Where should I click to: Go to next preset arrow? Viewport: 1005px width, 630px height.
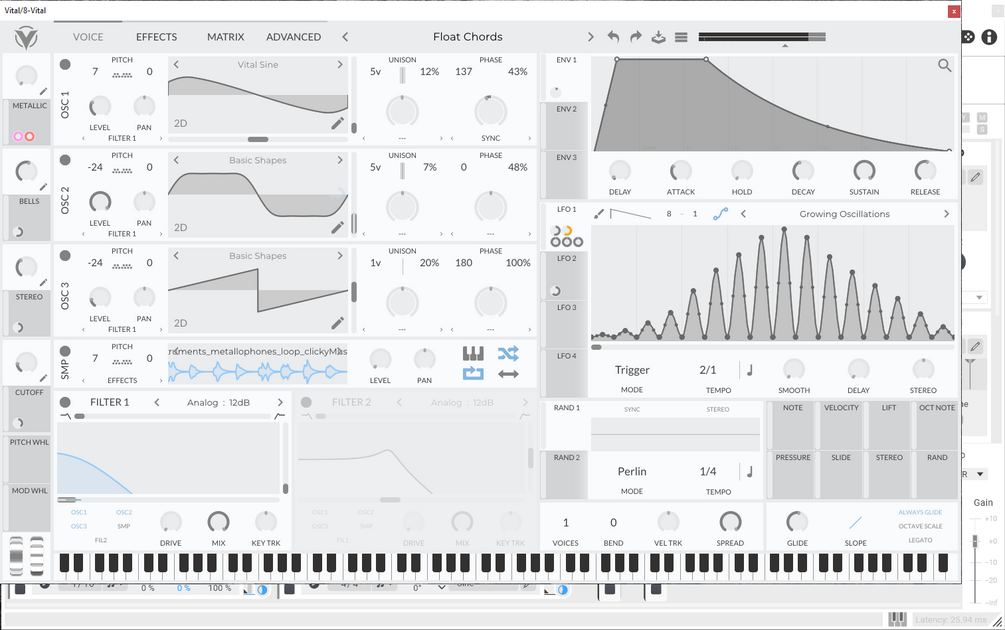(x=590, y=37)
